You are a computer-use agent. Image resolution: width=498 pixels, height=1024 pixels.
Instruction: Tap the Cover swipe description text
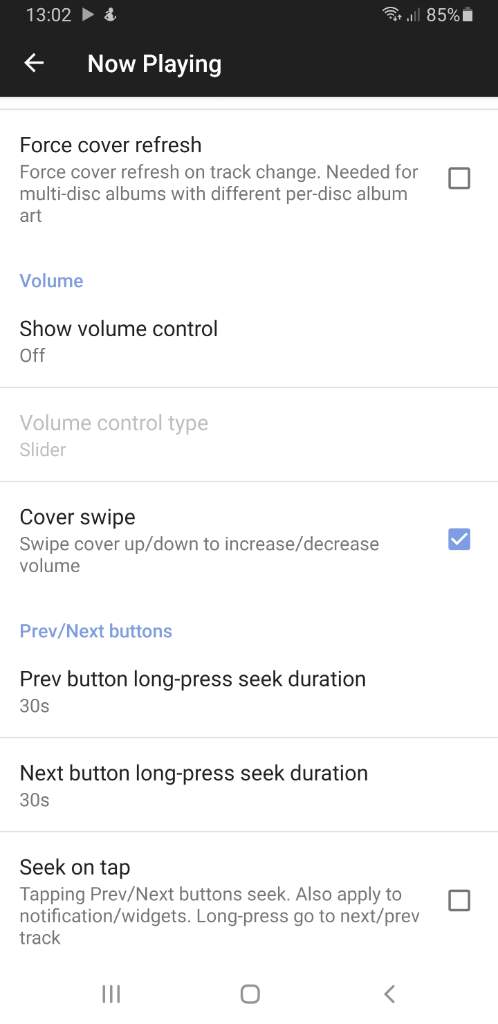[x=199, y=554]
